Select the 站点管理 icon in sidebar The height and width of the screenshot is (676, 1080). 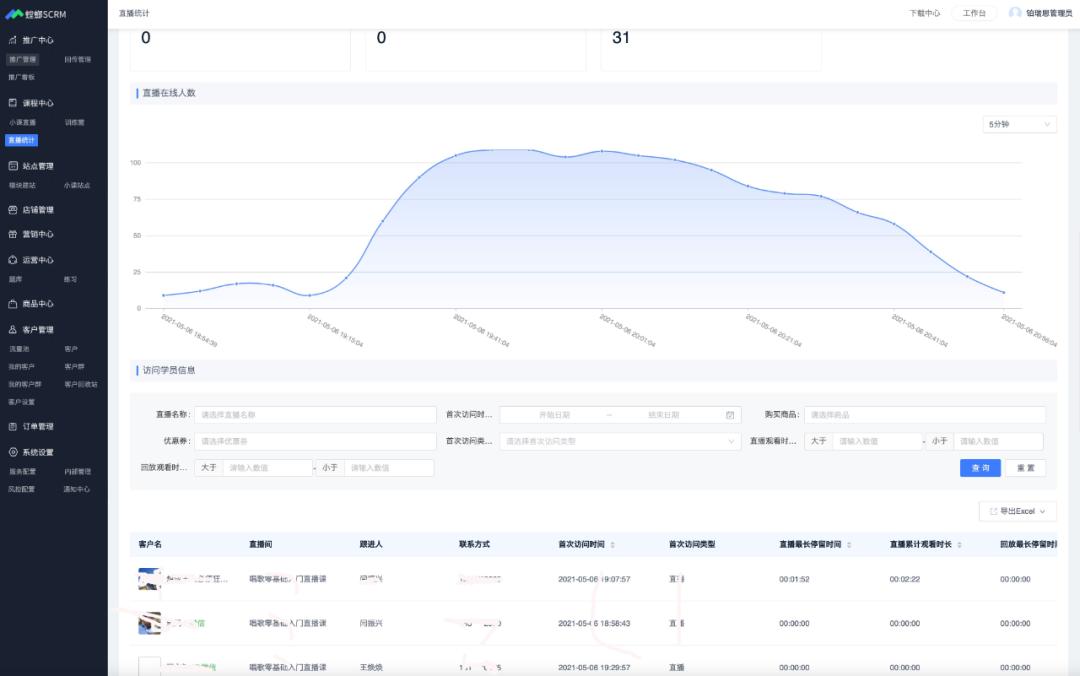[13, 166]
